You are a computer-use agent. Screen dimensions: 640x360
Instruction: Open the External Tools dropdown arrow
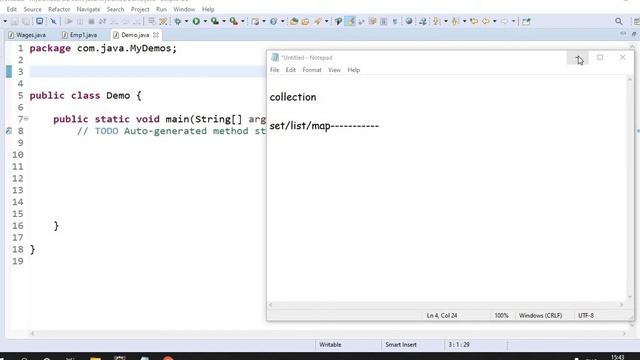point(243,21)
